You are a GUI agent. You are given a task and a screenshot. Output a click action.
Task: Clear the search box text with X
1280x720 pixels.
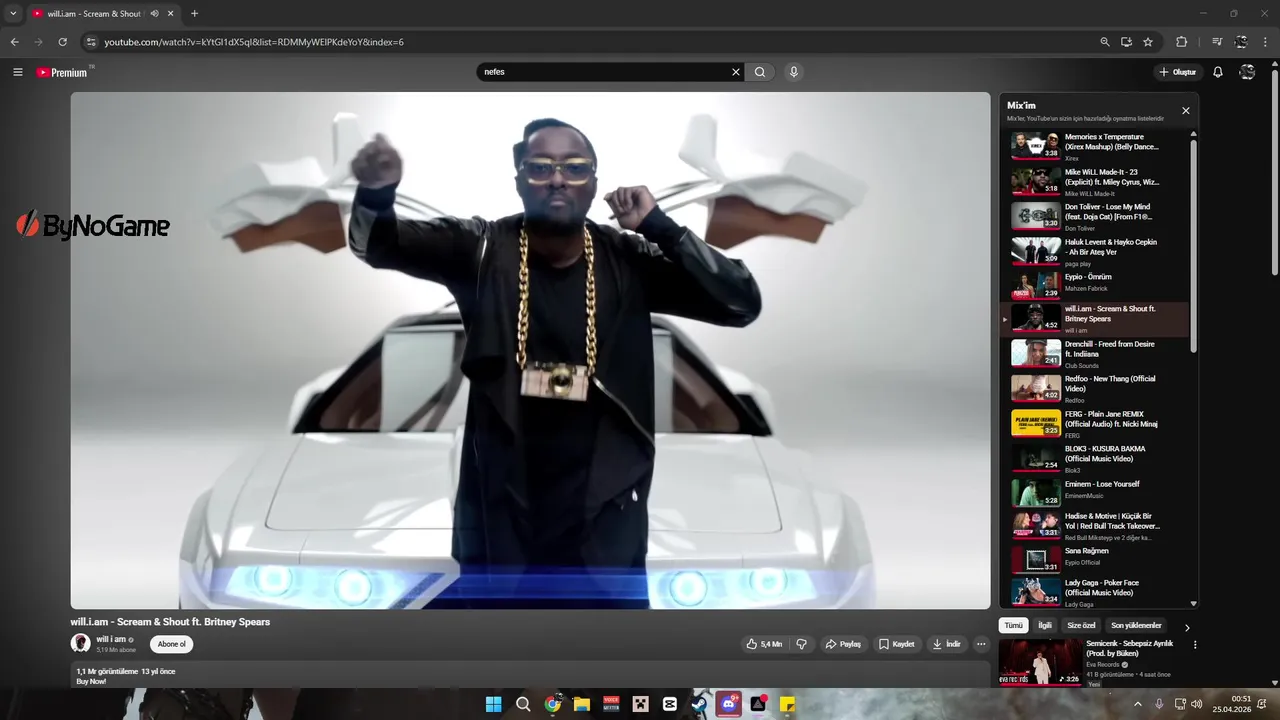point(736,72)
